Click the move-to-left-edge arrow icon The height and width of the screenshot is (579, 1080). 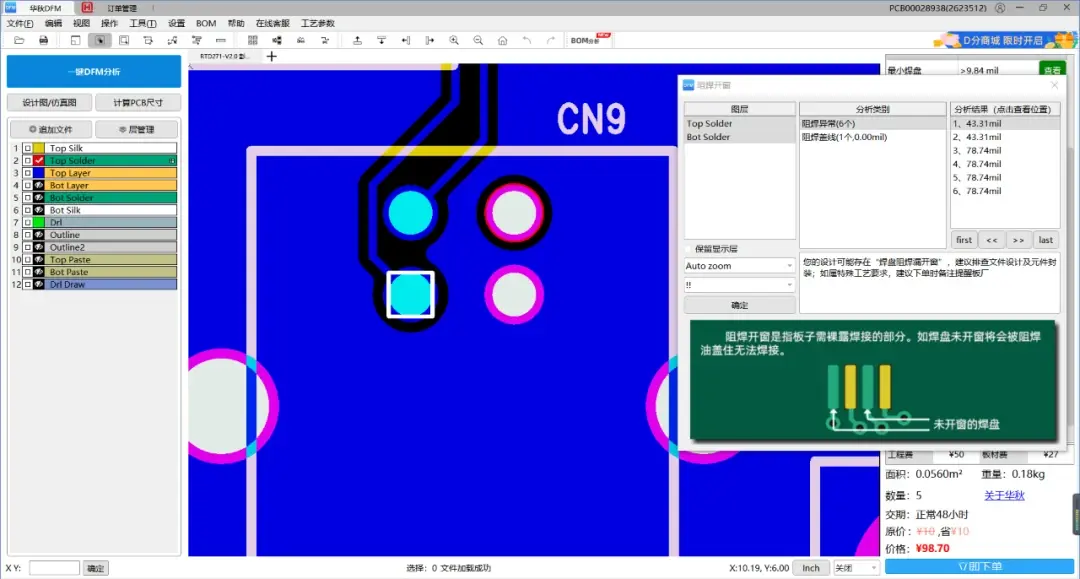[x=406, y=41]
